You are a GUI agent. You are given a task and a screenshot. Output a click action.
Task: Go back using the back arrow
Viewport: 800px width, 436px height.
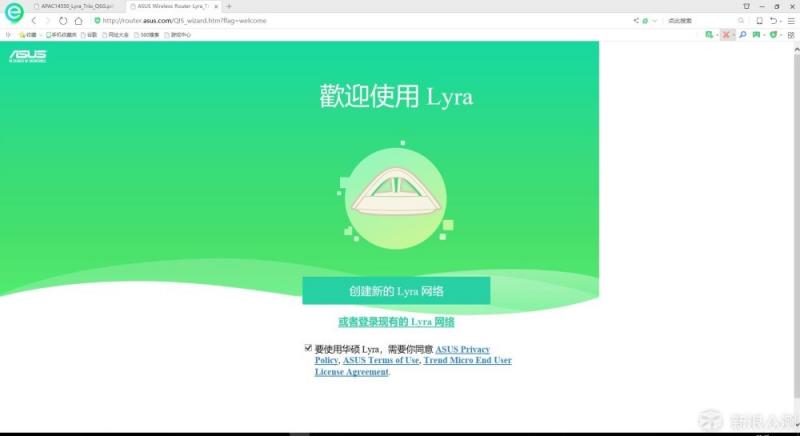pos(34,21)
